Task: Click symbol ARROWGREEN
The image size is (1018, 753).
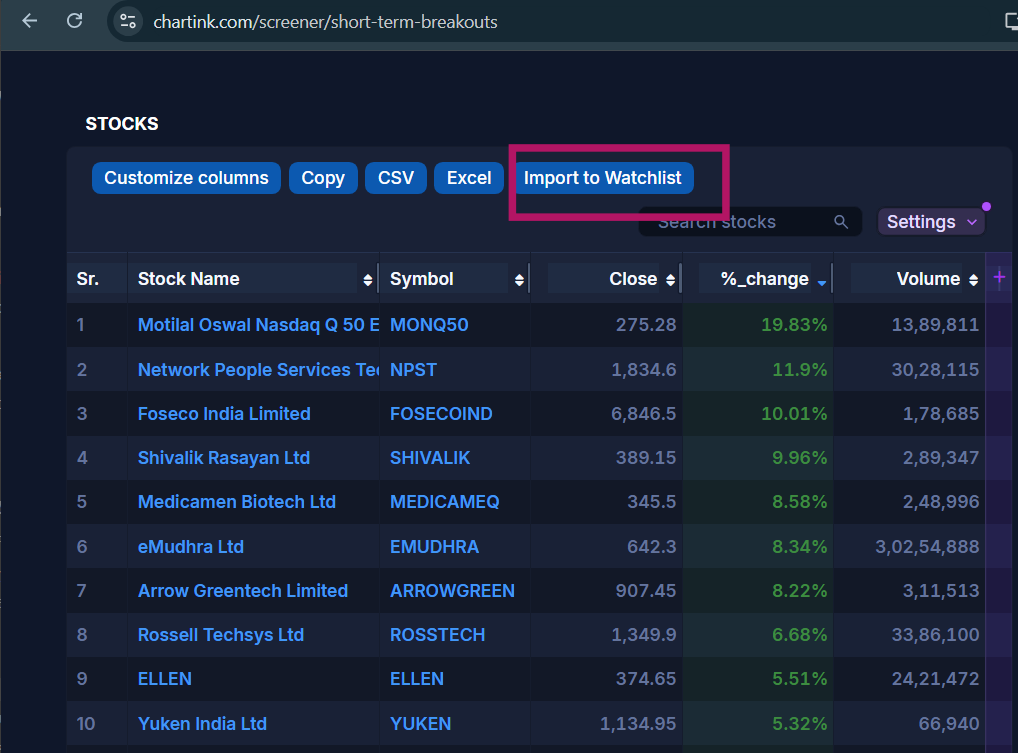Action: (x=453, y=591)
